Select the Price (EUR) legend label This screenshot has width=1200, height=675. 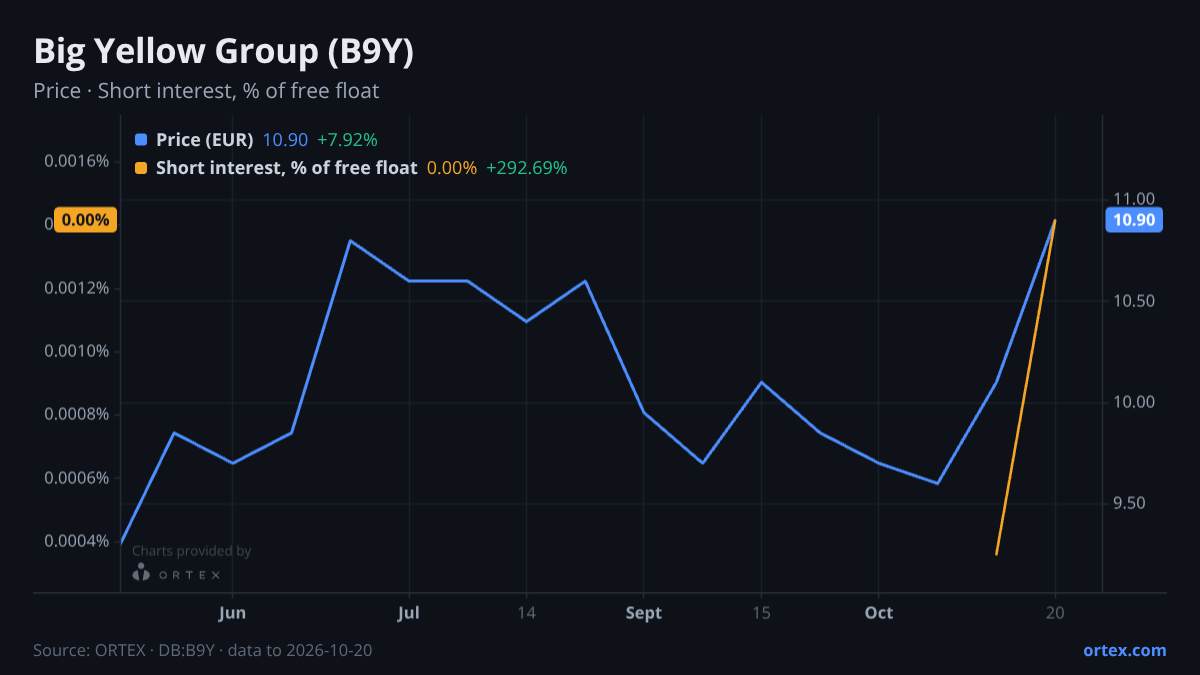[204, 140]
